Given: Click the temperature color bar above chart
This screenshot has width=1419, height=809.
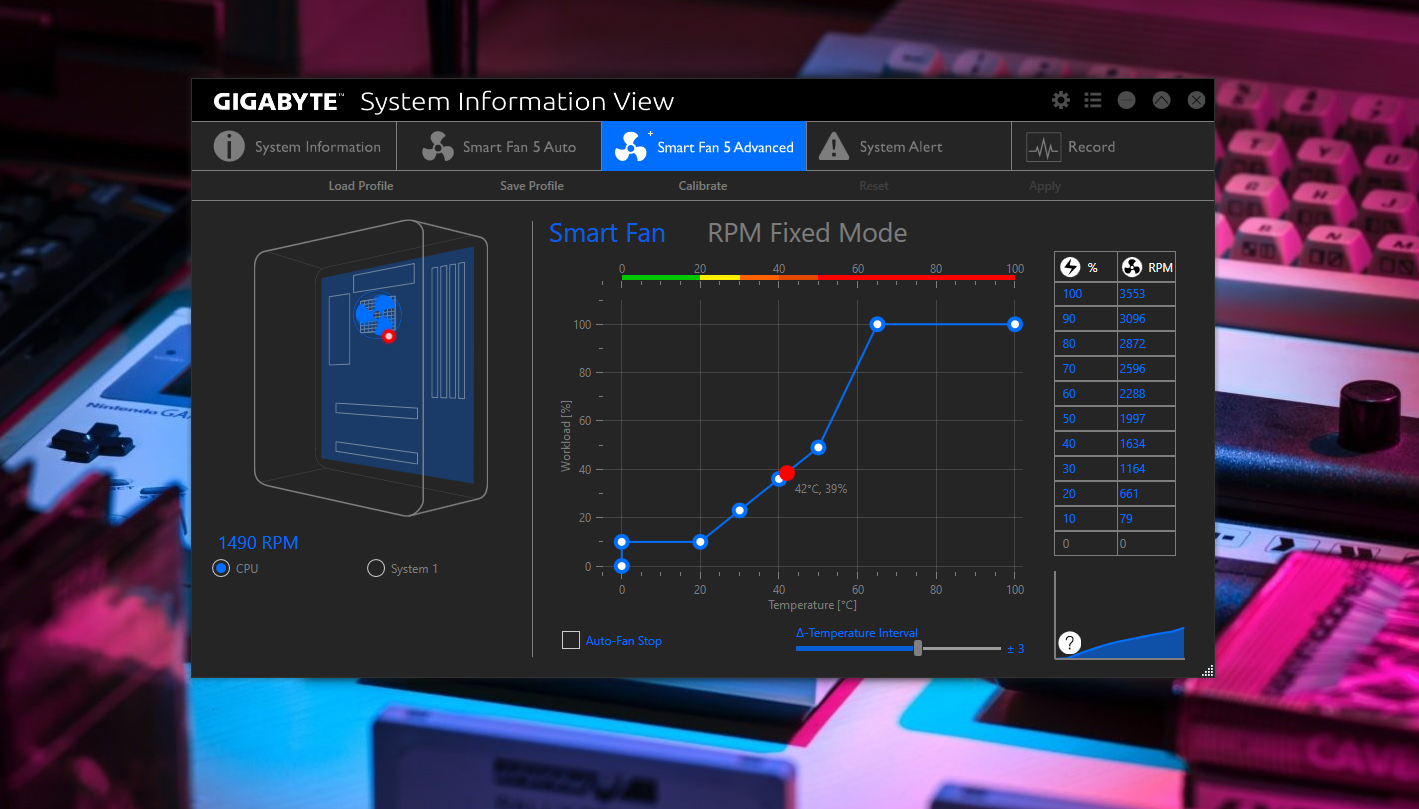Looking at the screenshot, I should coord(818,277).
